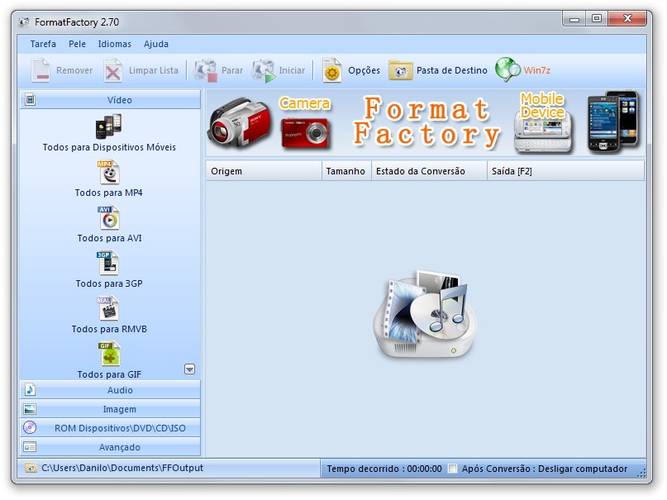Select the Todos para GIF icon

pos(109,354)
